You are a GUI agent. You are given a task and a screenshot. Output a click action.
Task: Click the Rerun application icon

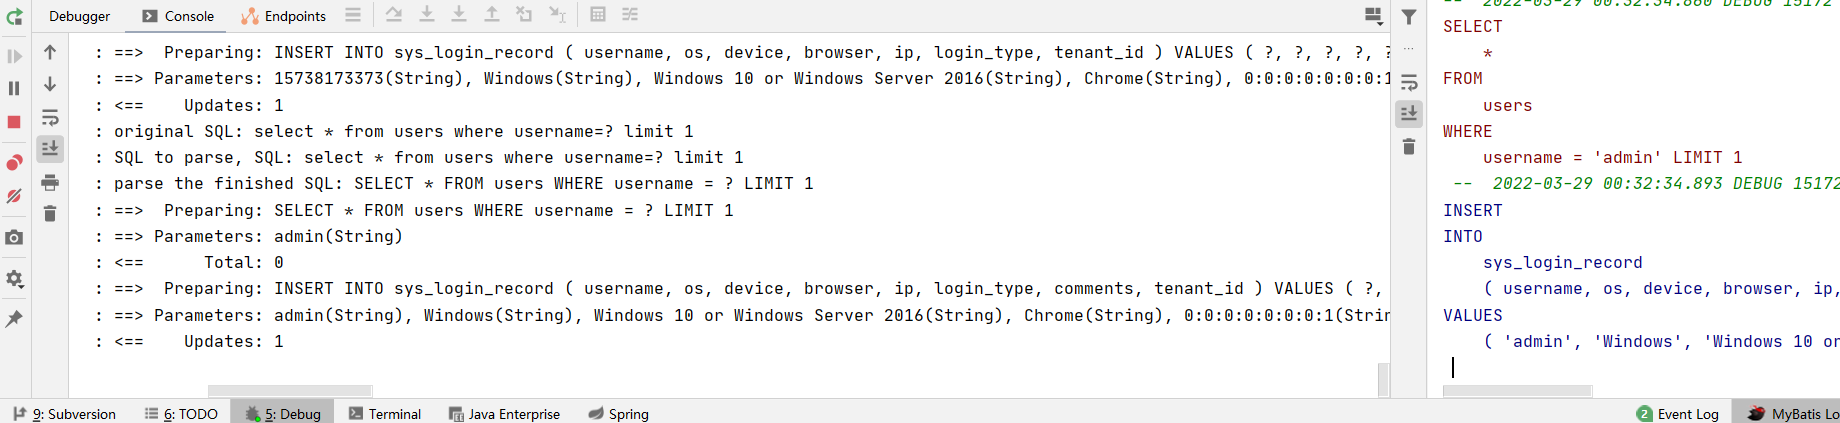(x=14, y=17)
